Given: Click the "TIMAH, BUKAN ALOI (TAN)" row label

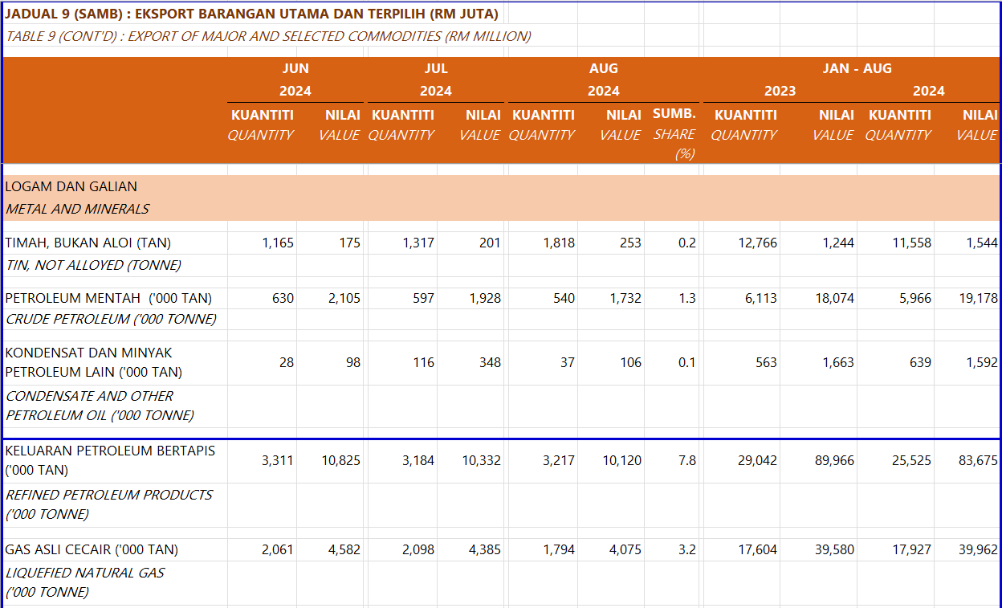Looking at the screenshot, I should pyautogui.click(x=88, y=243).
